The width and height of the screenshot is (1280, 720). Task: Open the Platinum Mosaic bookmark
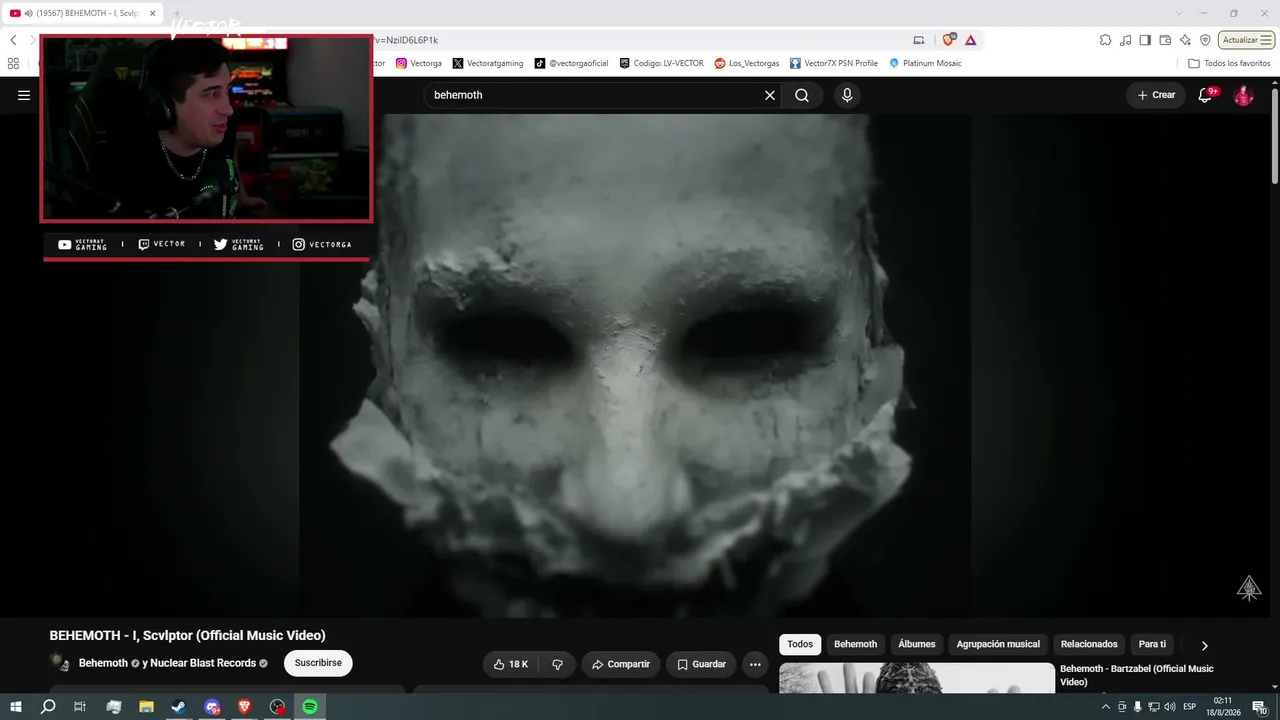[925, 63]
